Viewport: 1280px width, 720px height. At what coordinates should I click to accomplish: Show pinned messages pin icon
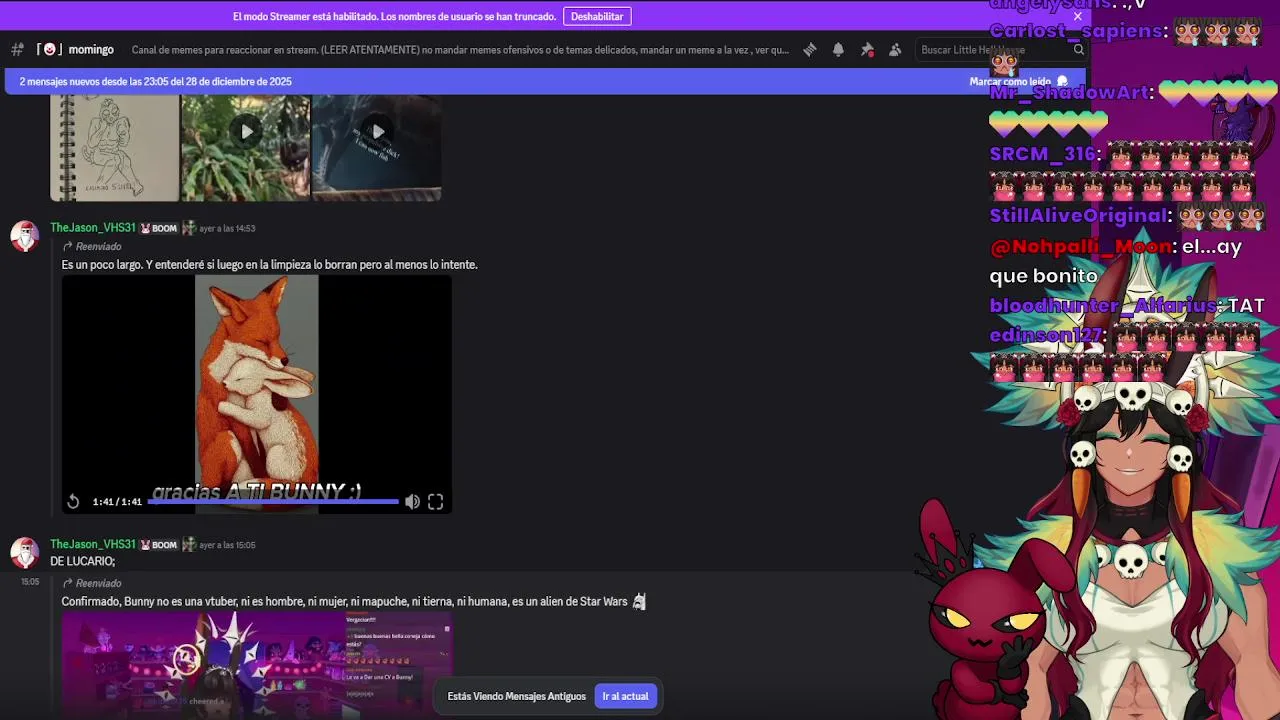pos(867,49)
